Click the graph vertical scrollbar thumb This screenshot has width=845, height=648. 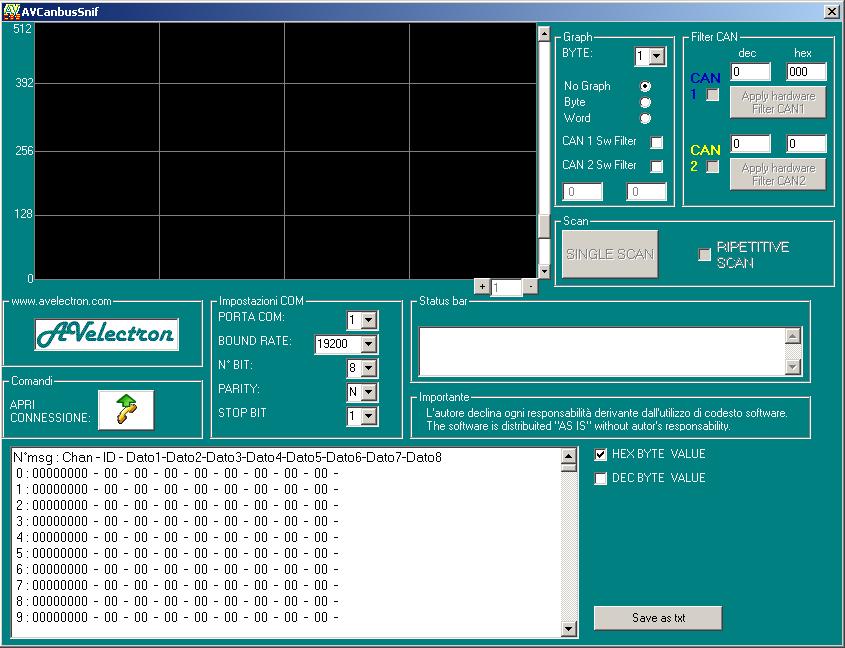coord(544,226)
